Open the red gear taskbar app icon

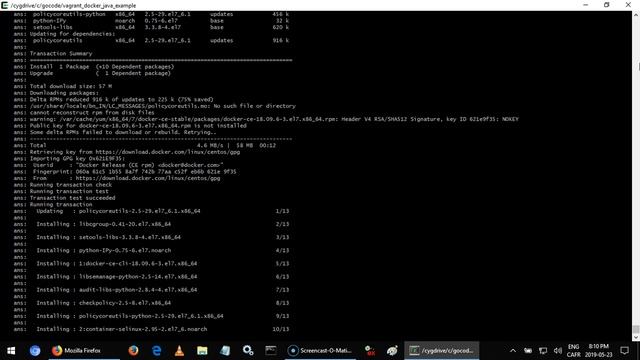(x=370, y=351)
